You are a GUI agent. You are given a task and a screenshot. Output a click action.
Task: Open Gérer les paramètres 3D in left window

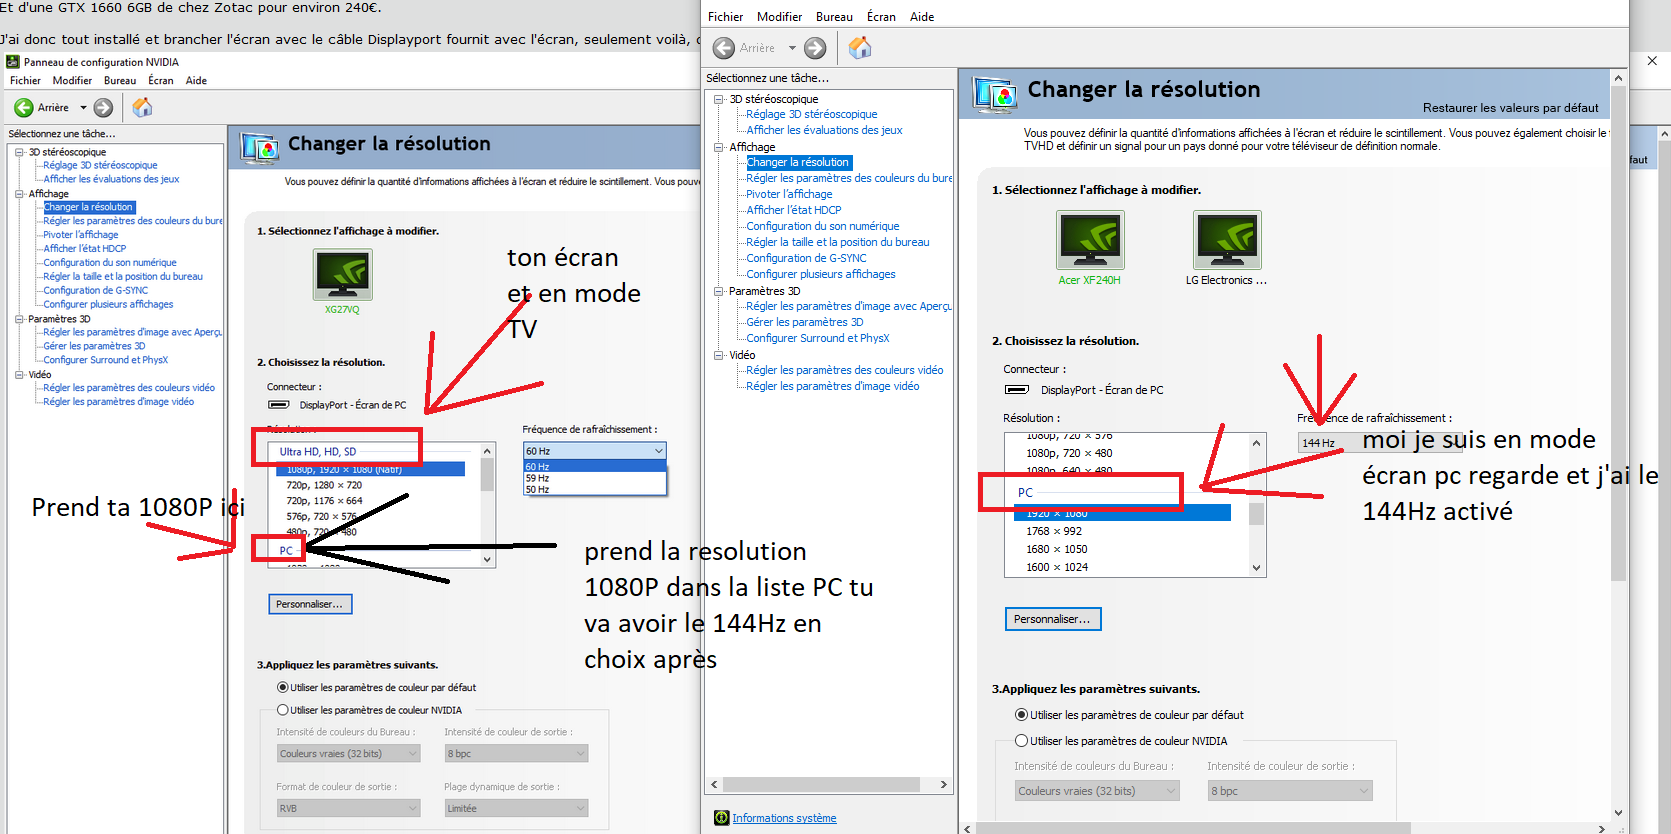pyautogui.click(x=94, y=346)
